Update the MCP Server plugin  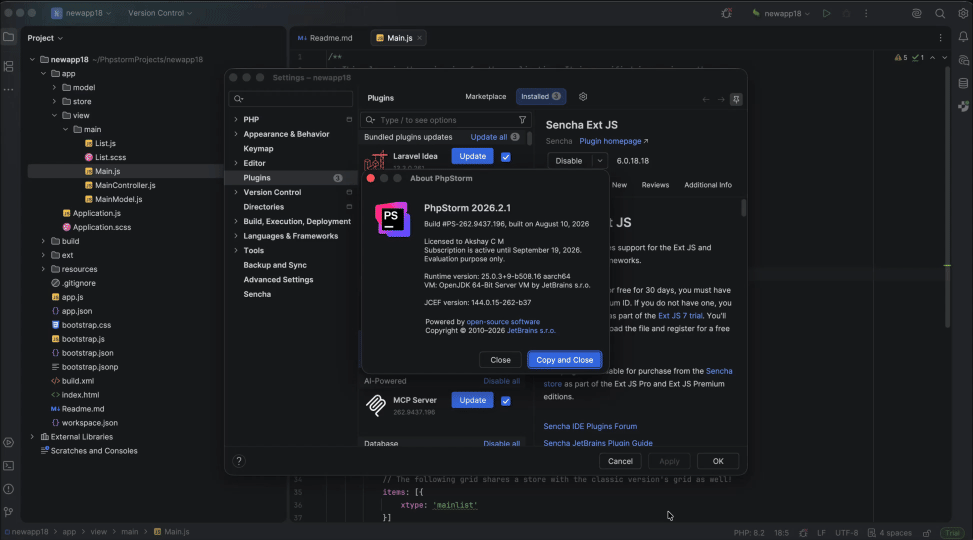coord(472,400)
